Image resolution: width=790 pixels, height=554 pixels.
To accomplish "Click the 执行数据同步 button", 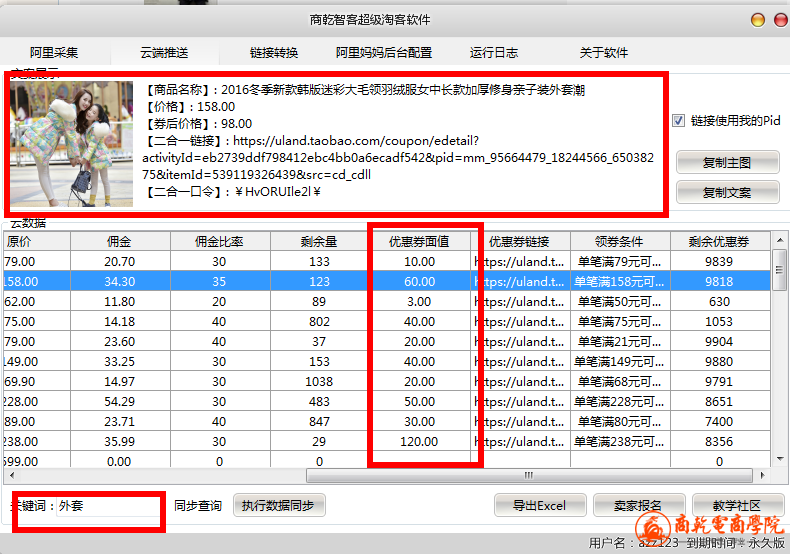I will click(x=279, y=505).
